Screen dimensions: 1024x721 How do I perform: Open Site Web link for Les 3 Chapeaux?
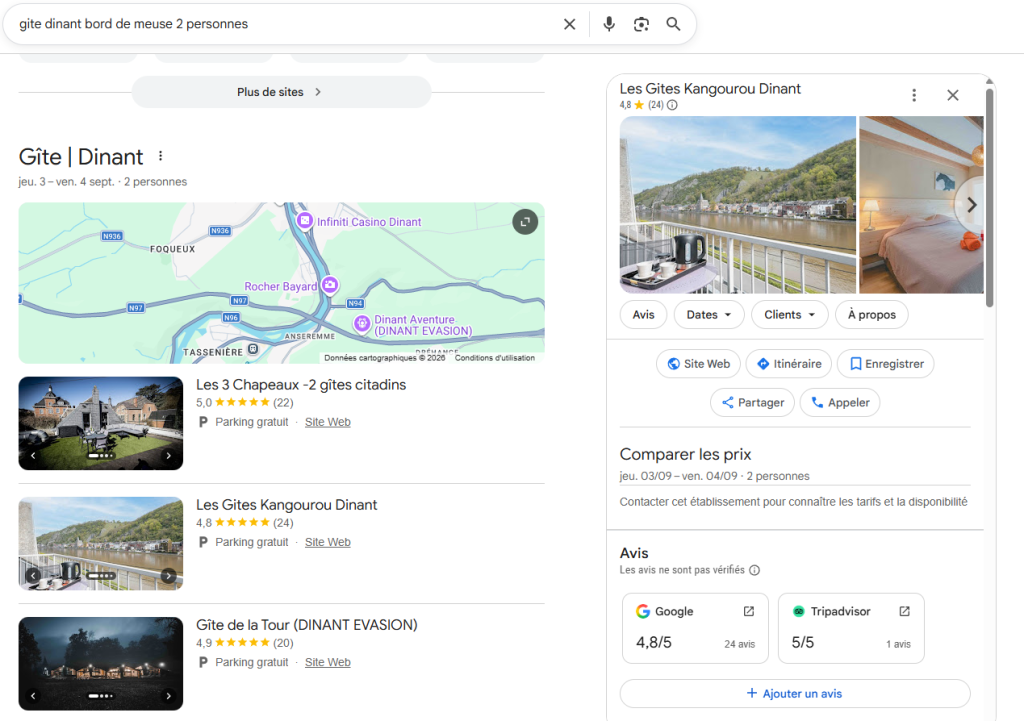(328, 422)
